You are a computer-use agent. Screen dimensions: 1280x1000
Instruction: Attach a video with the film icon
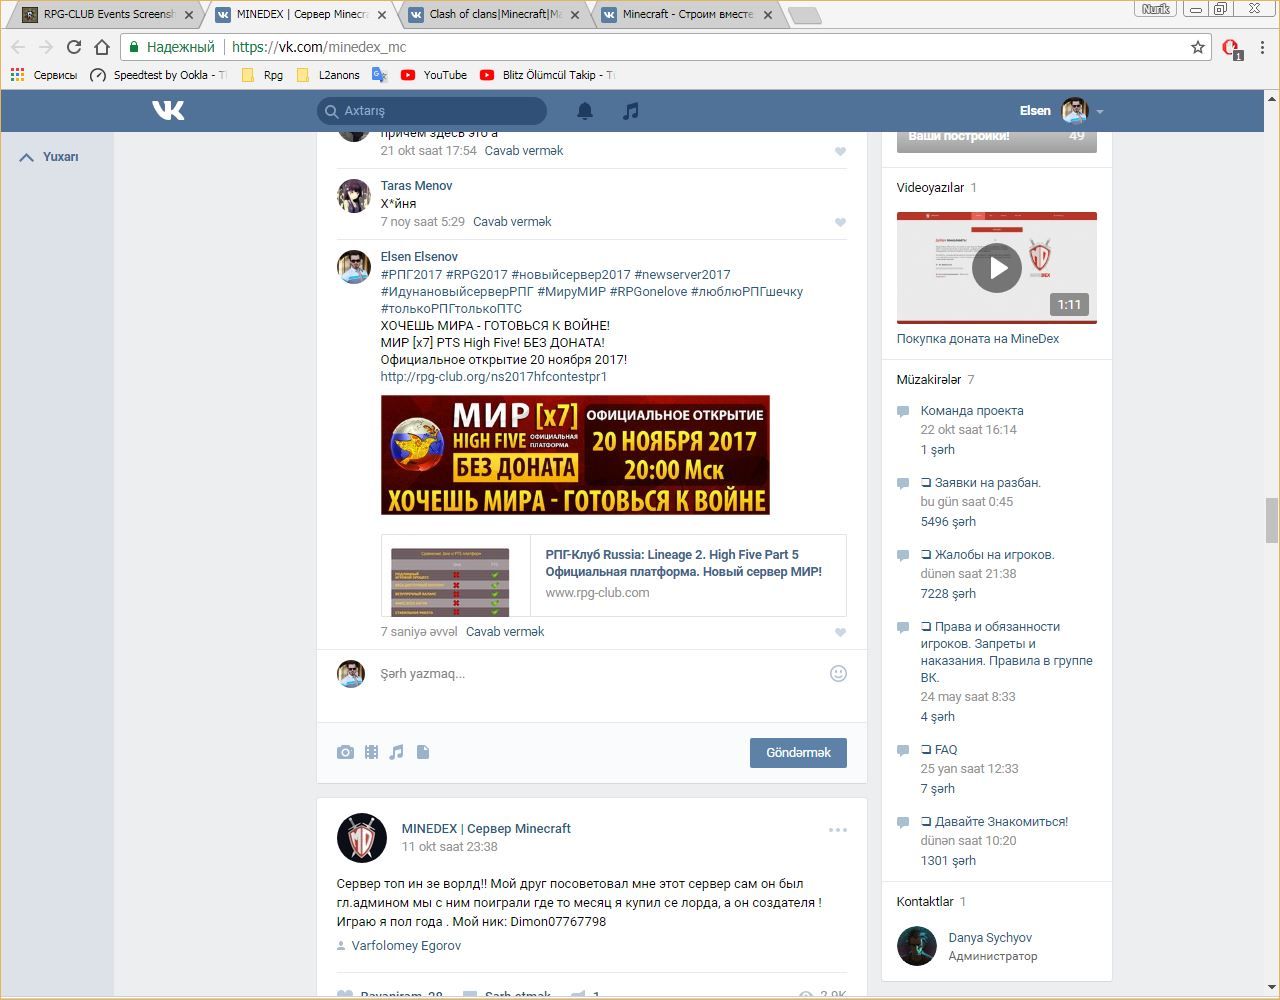point(371,752)
